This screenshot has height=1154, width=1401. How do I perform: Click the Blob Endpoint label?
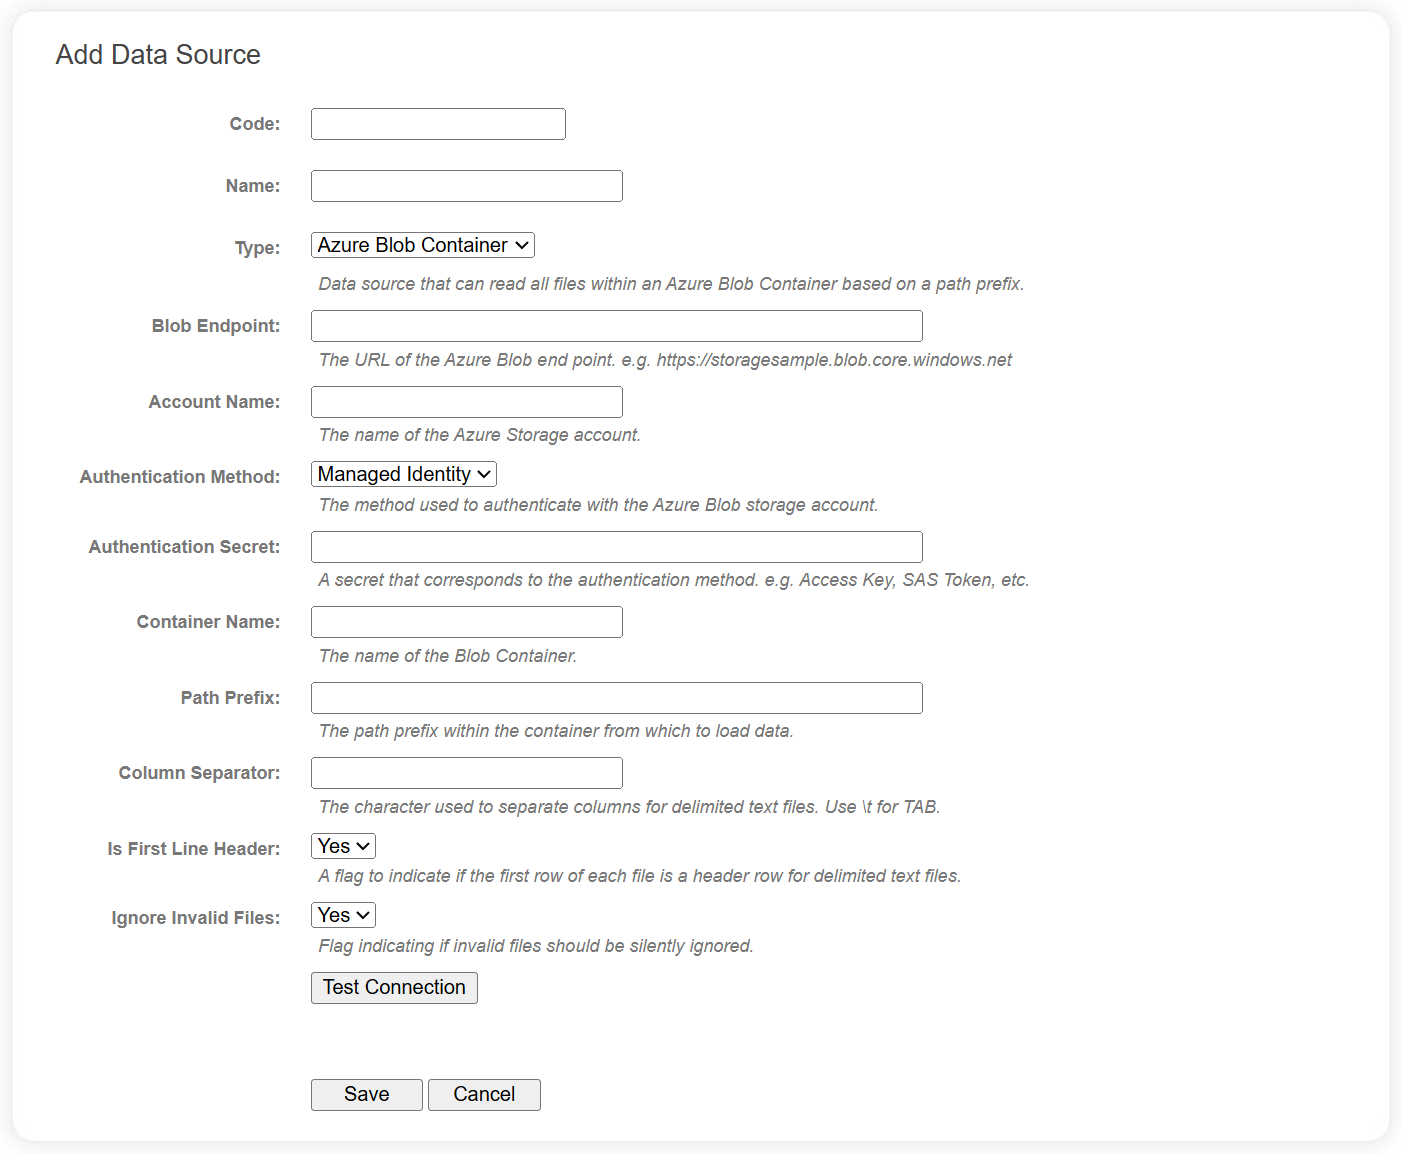click(x=215, y=325)
